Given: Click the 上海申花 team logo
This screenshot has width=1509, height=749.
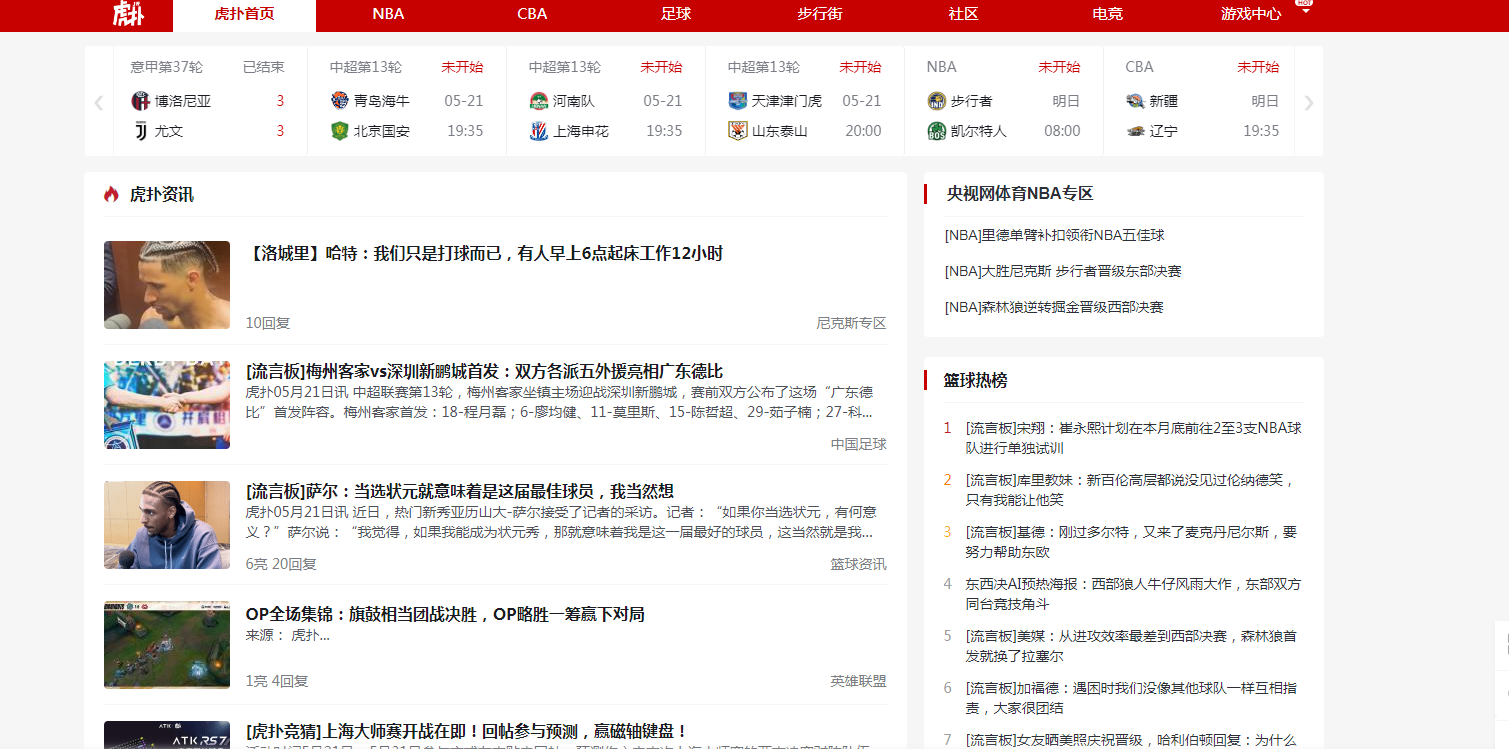Looking at the screenshot, I should (x=539, y=131).
